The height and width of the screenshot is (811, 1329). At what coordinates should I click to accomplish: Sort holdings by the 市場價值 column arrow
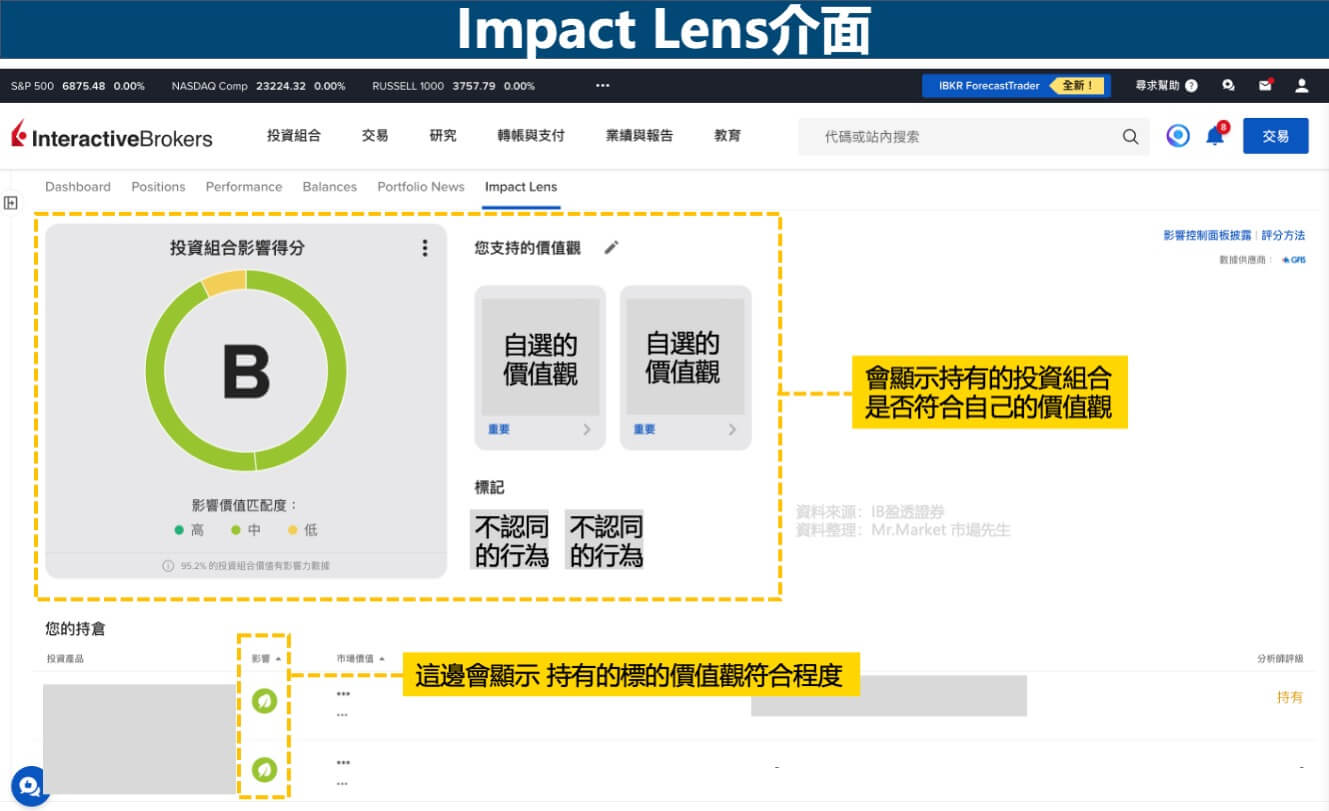point(382,659)
